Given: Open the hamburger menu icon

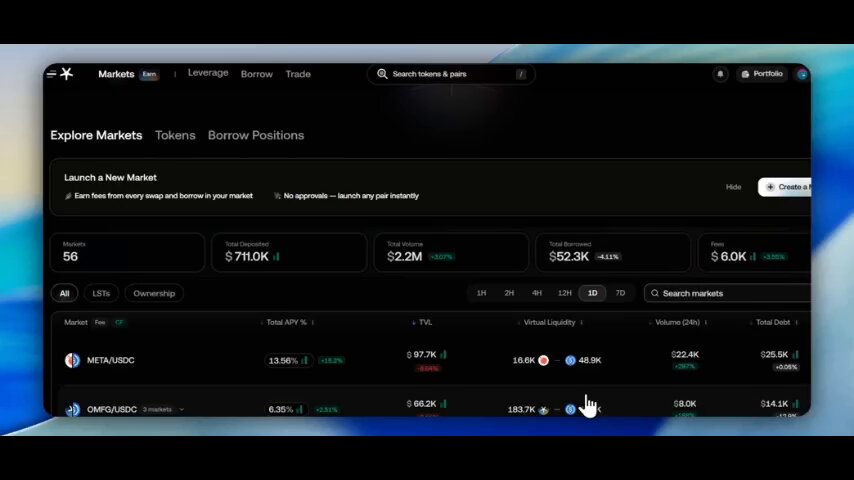Looking at the screenshot, I should 51,74.
